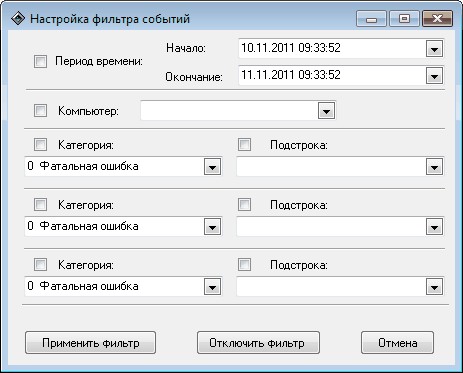Image resolution: width=463 pixels, height=373 pixels.
Task: Close the Настройка фильтра событий dialog
Action: click(x=437, y=19)
